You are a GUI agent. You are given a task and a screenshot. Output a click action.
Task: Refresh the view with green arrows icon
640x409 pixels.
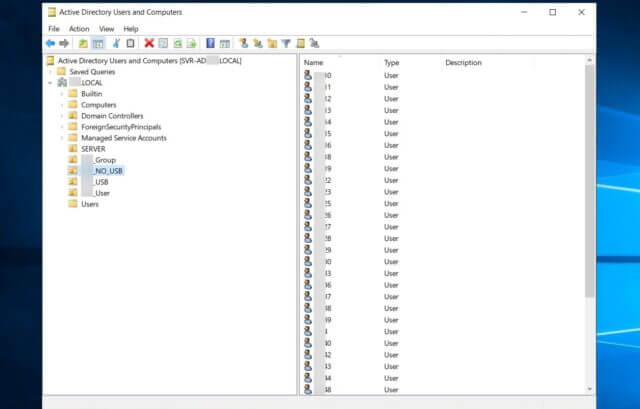178,43
